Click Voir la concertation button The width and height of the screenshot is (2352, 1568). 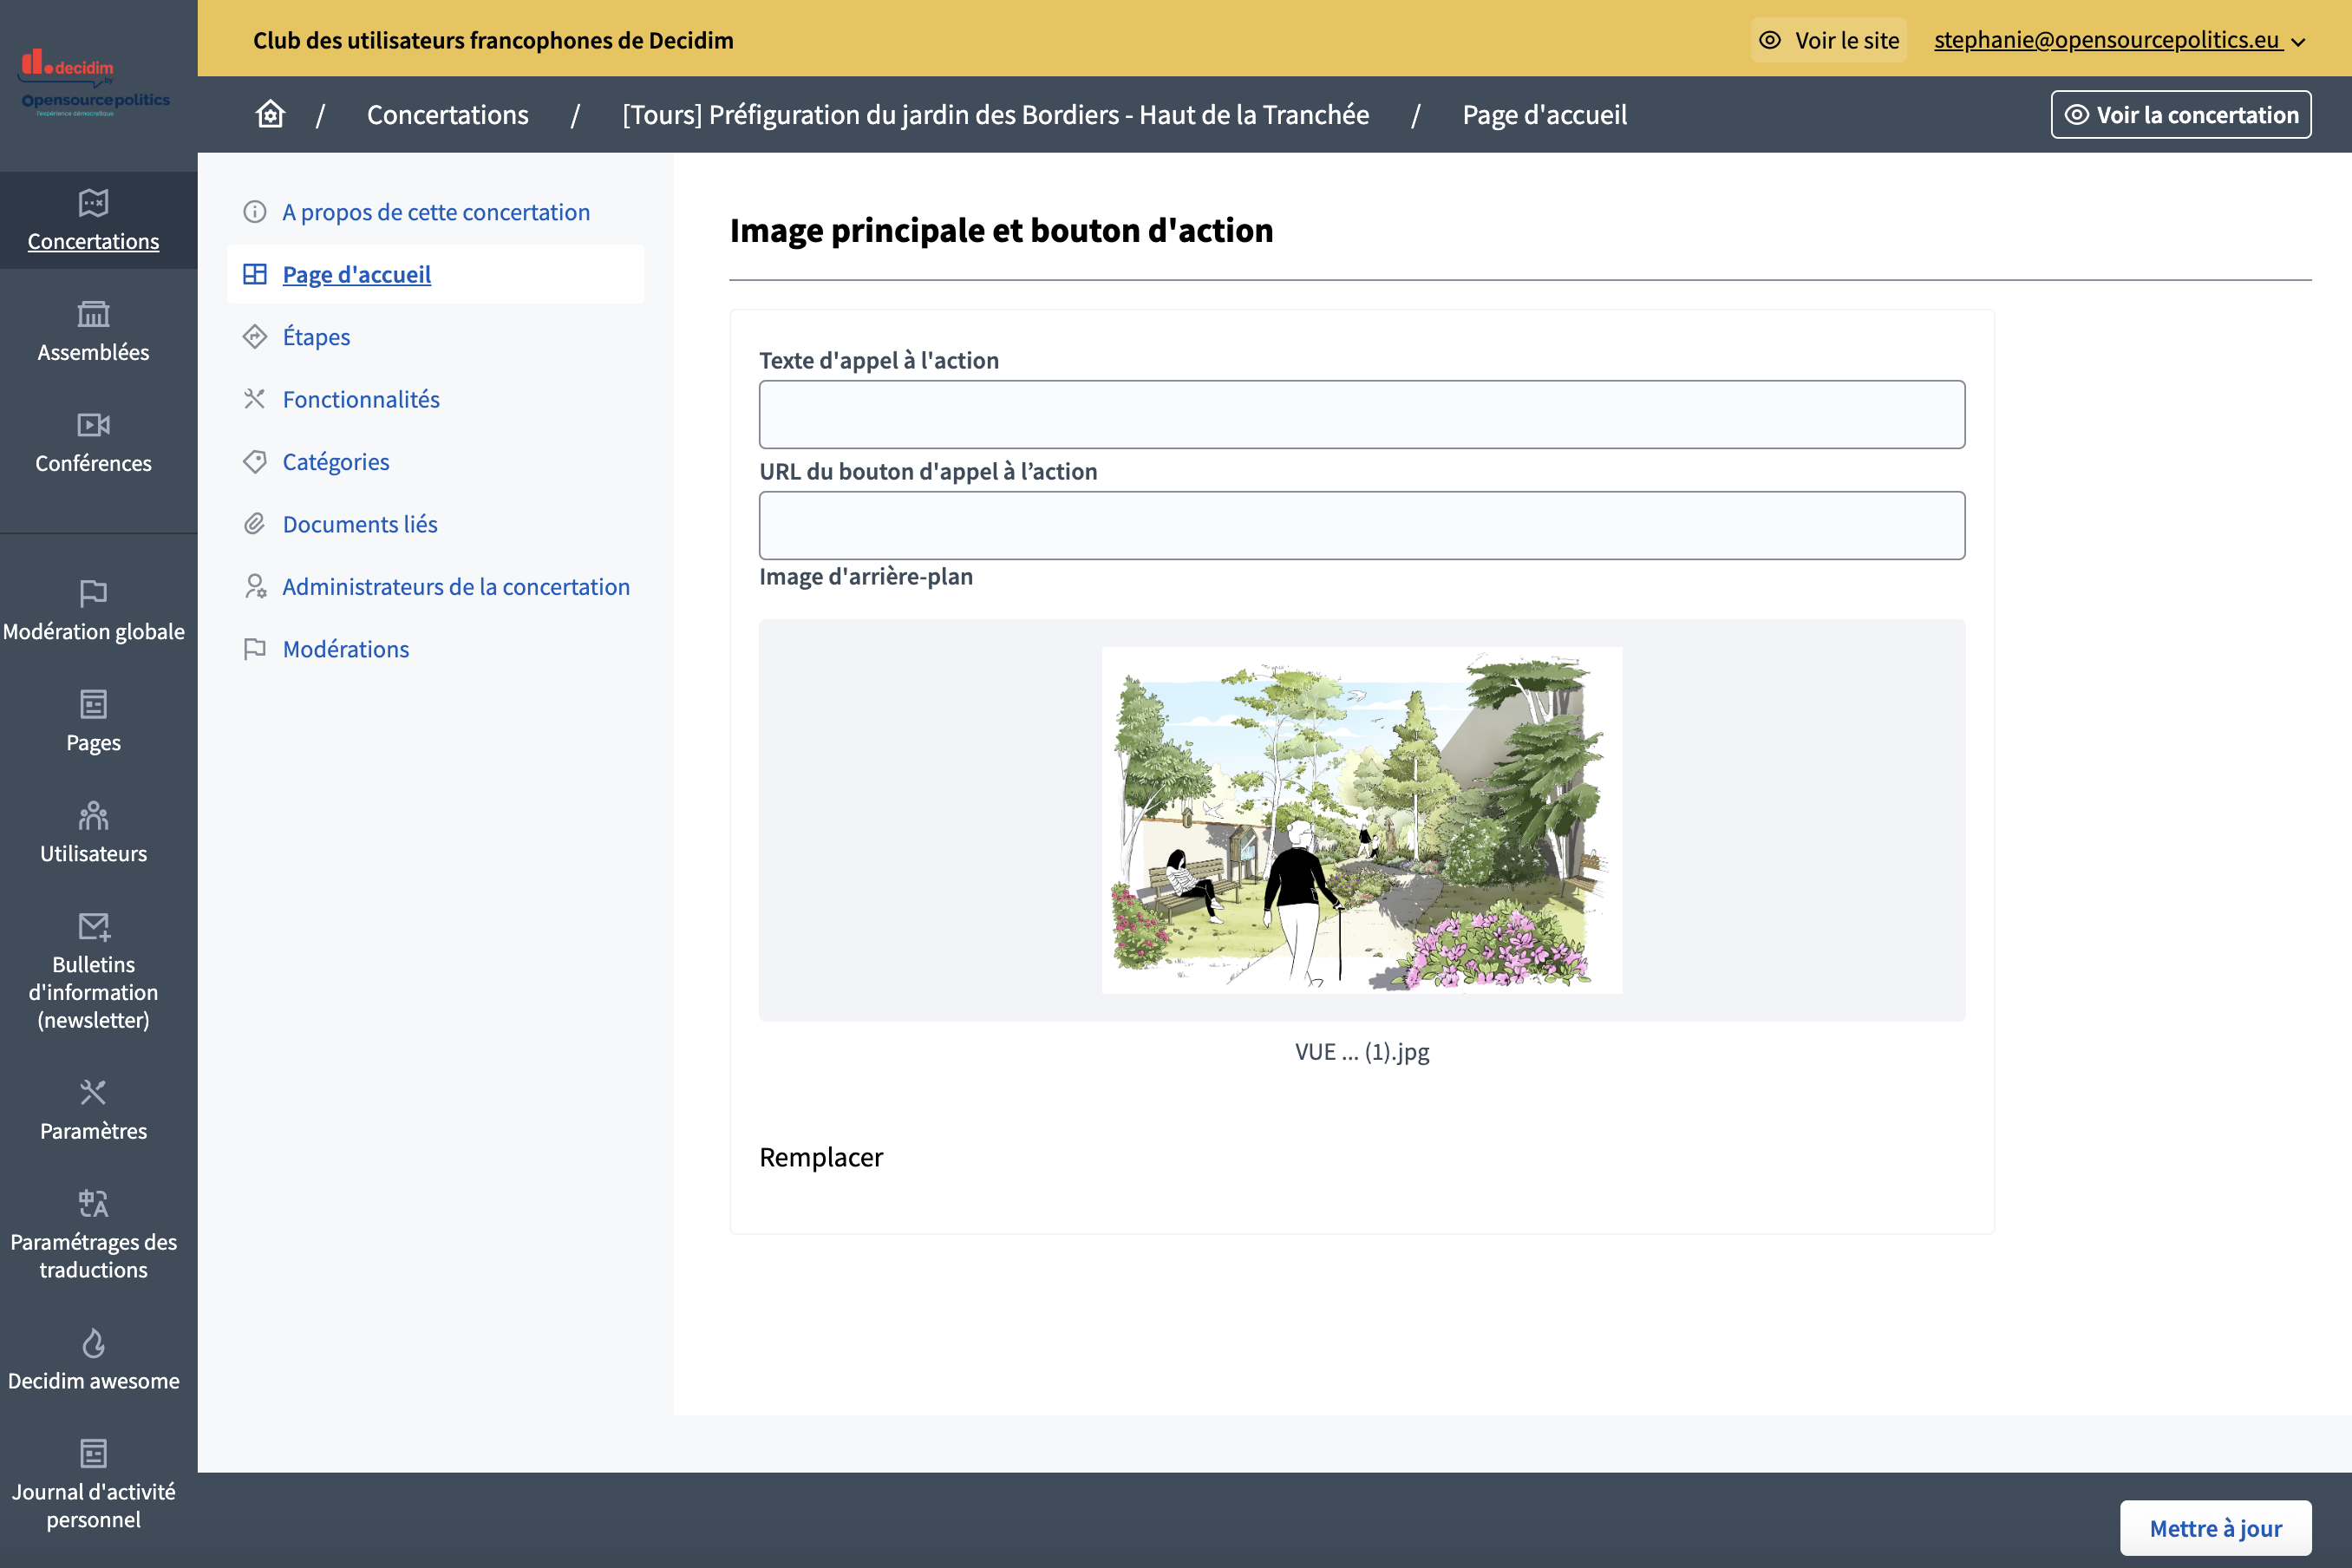[2180, 115]
